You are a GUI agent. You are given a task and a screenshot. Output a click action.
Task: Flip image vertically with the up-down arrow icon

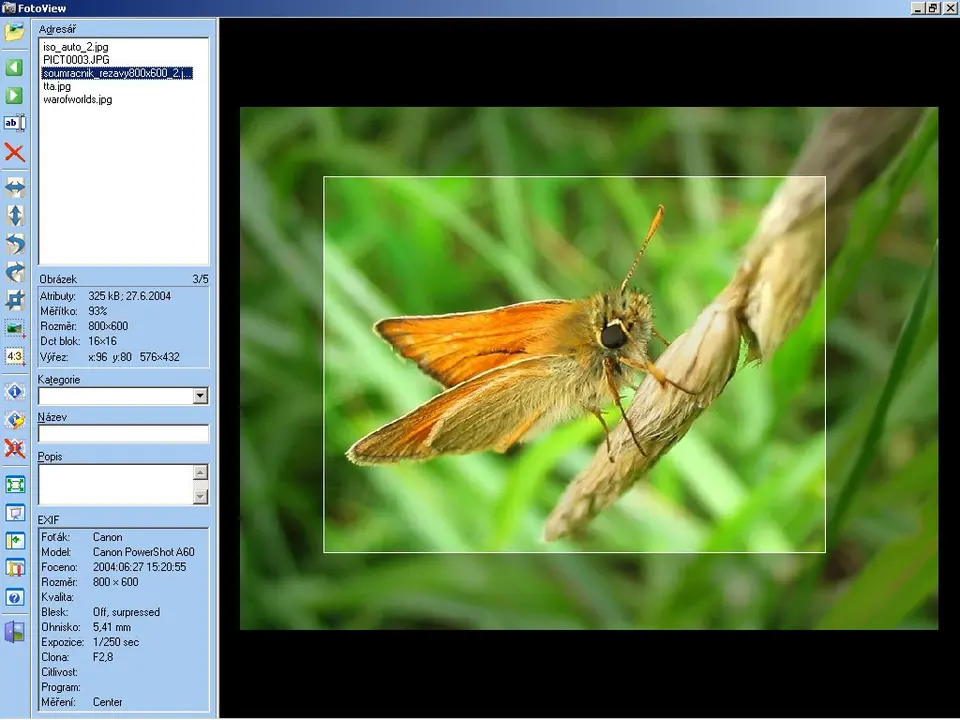(x=14, y=215)
